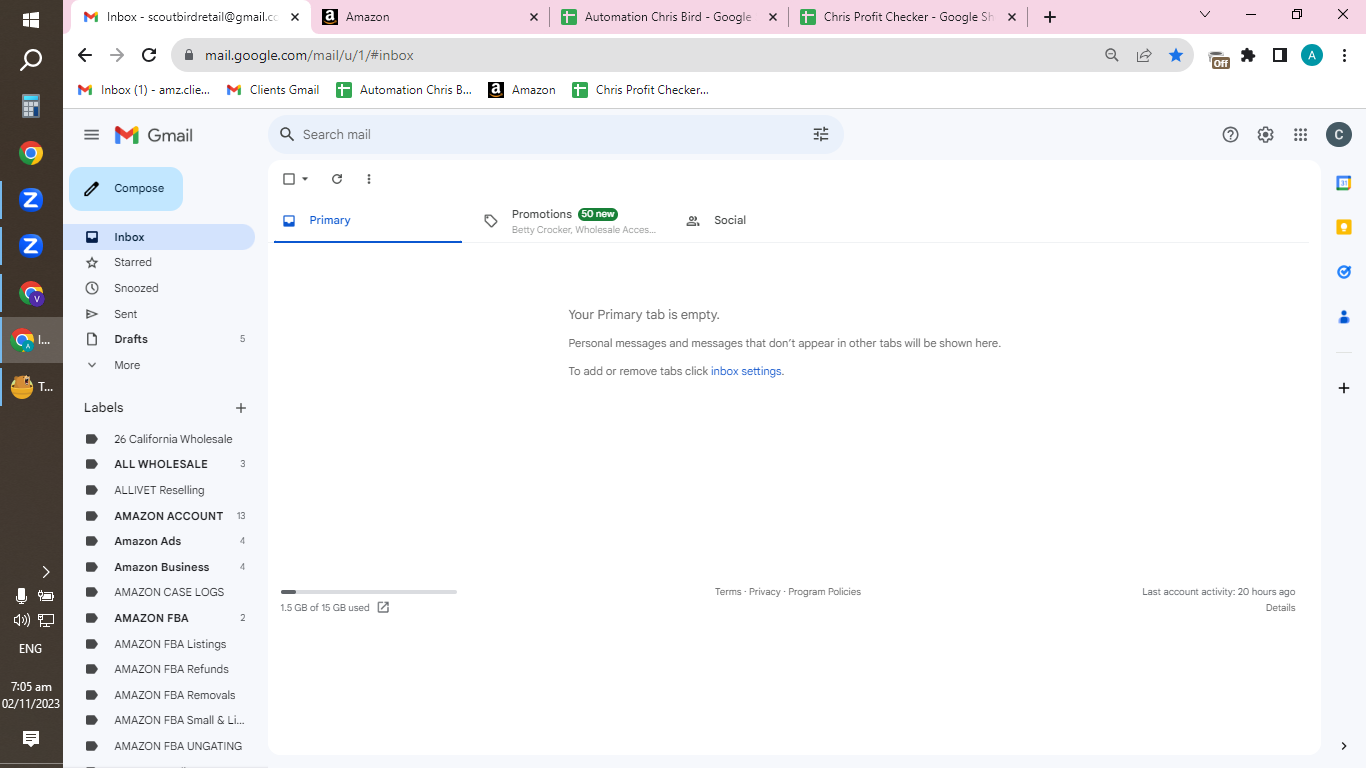Toggle Chrome side panel icon

(1280, 56)
